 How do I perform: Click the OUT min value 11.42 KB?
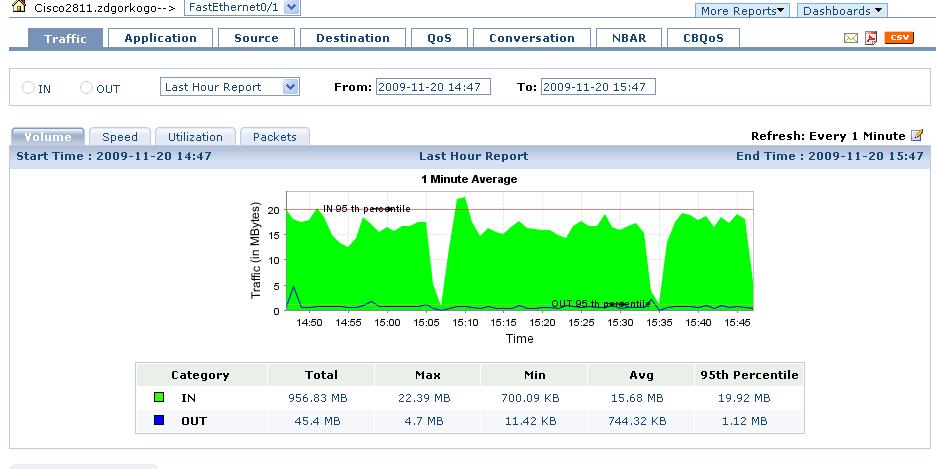[530, 421]
